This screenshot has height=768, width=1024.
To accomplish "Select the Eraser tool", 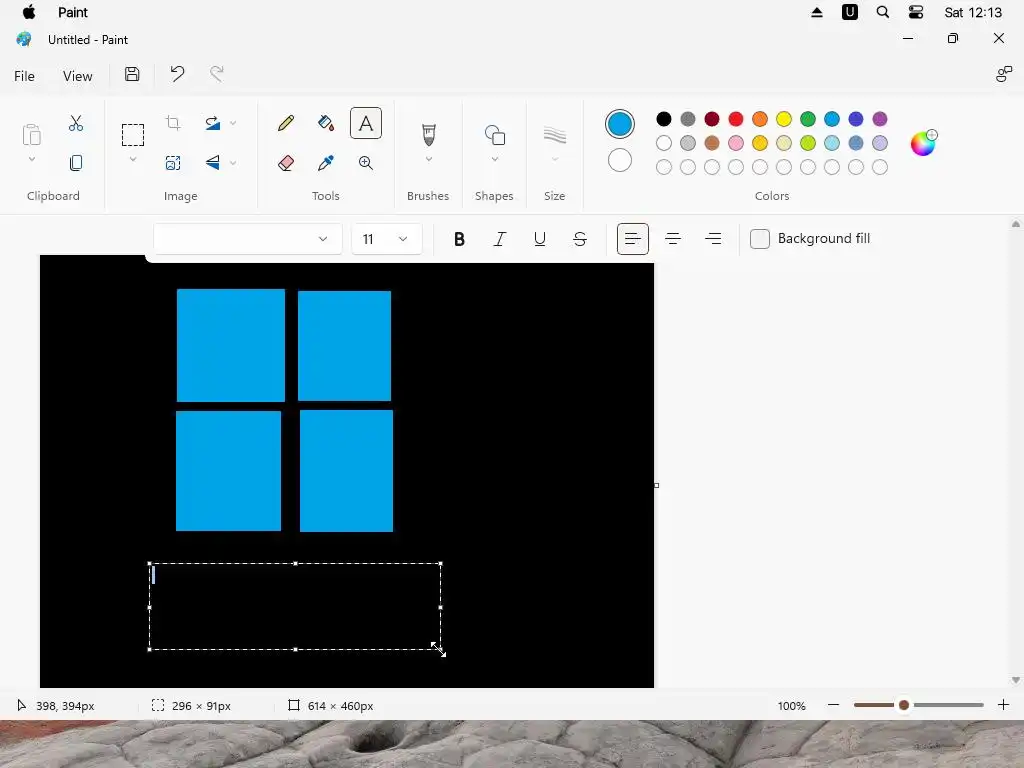I will pyautogui.click(x=285, y=163).
